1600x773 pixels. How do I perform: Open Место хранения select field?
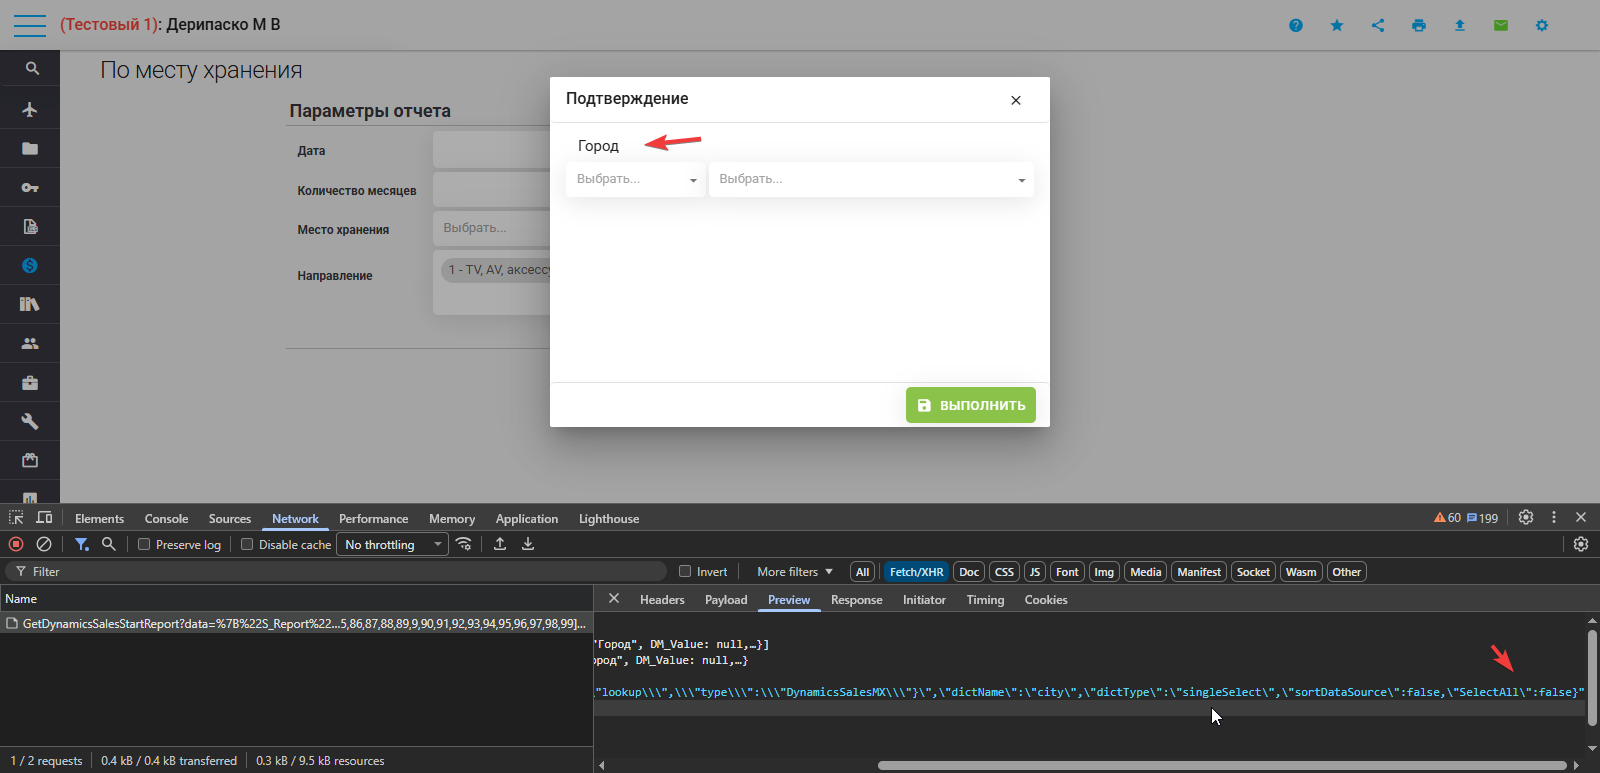tap(492, 228)
